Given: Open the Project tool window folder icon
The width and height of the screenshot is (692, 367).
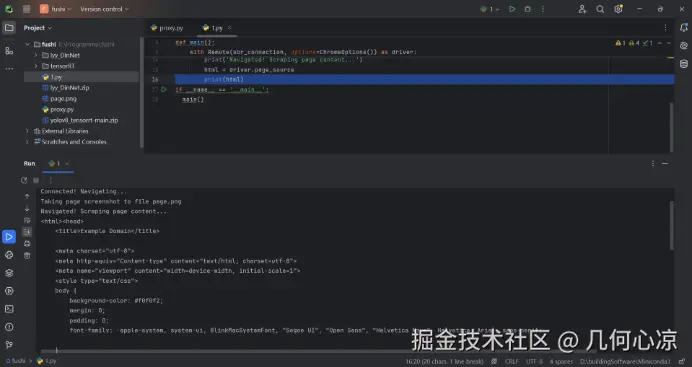Looking at the screenshot, I should (9, 28).
